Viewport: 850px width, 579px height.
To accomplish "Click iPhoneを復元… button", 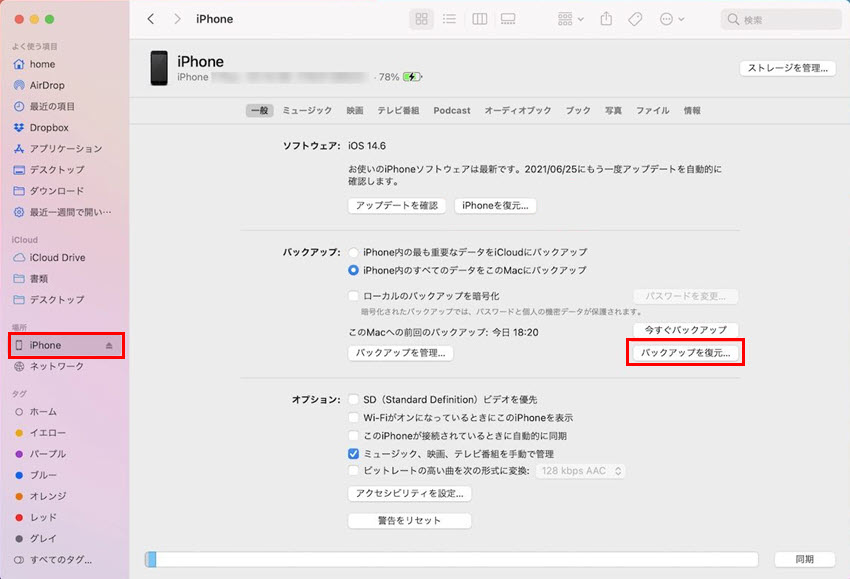I will point(495,205).
